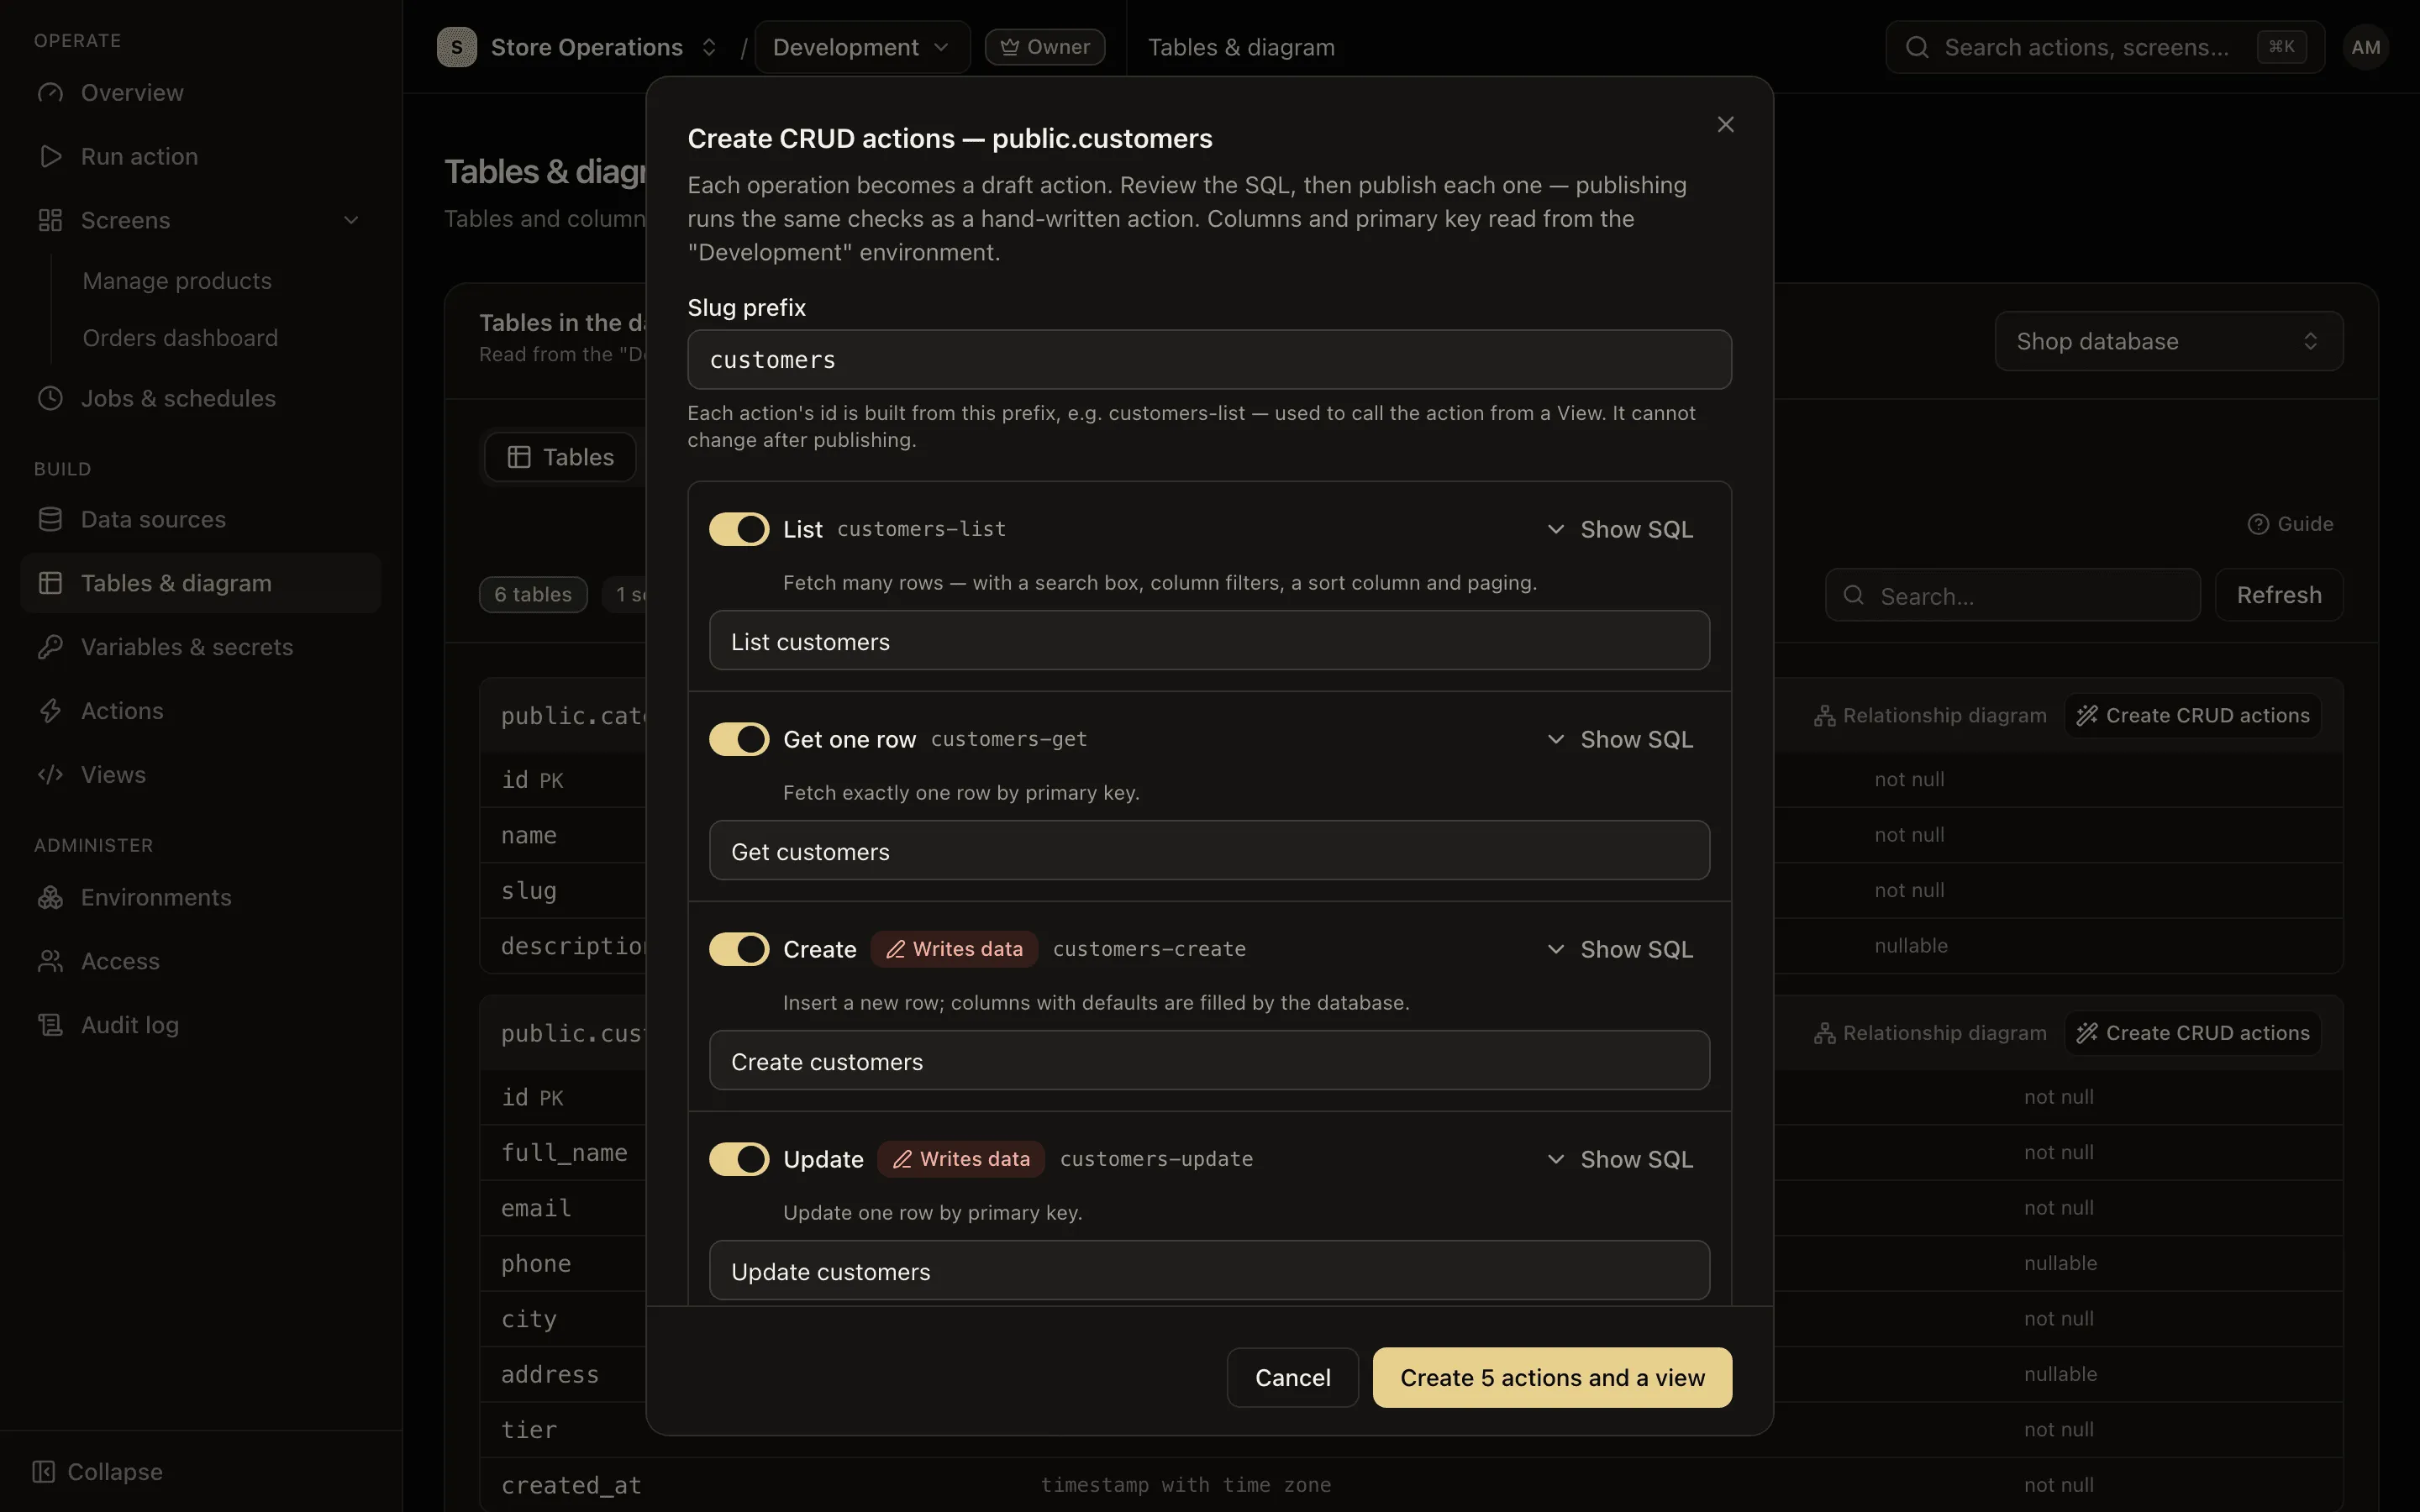Toggle off the List customers-list operation
Viewport: 2420px width, 1512px height.
739,529
